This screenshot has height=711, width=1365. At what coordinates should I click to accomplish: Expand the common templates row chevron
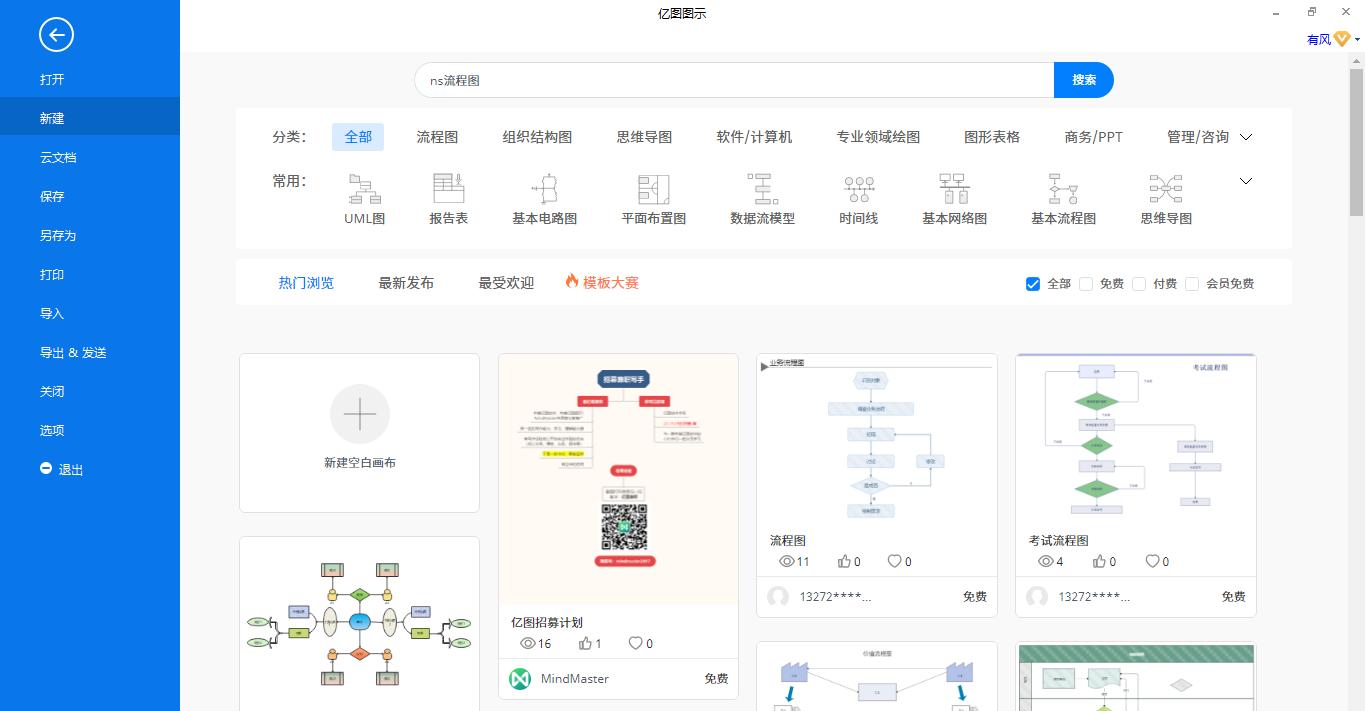(1245, 182)
